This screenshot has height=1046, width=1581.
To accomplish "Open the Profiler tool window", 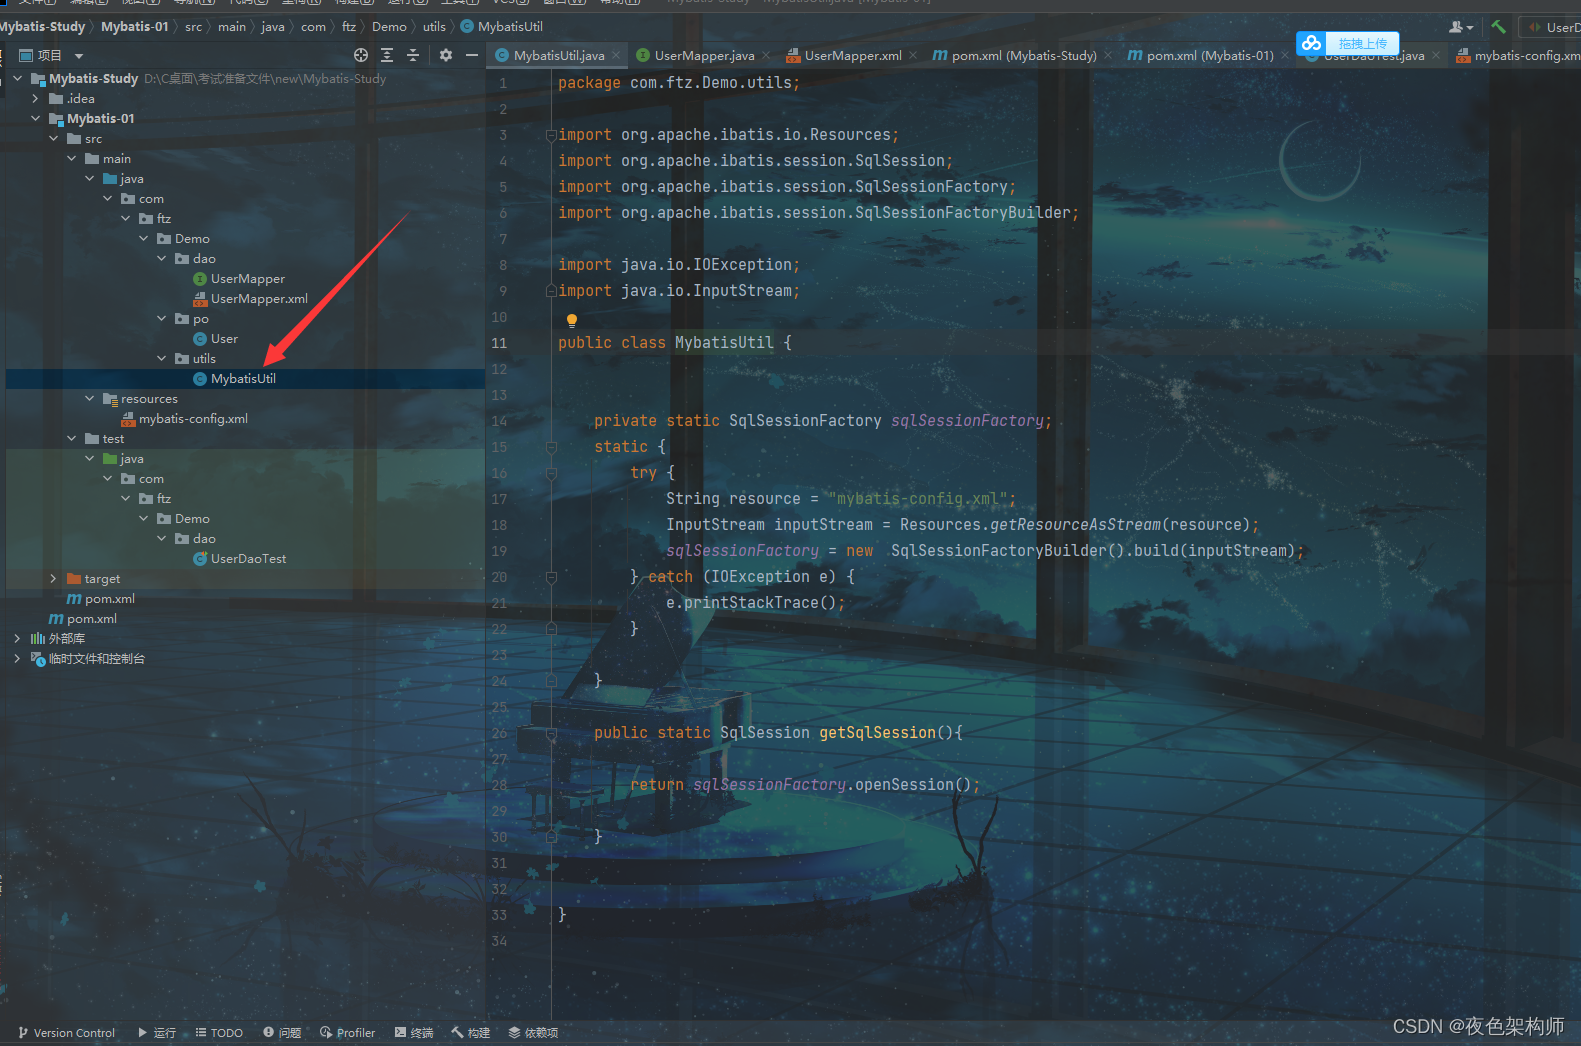I will point(347,1033).
